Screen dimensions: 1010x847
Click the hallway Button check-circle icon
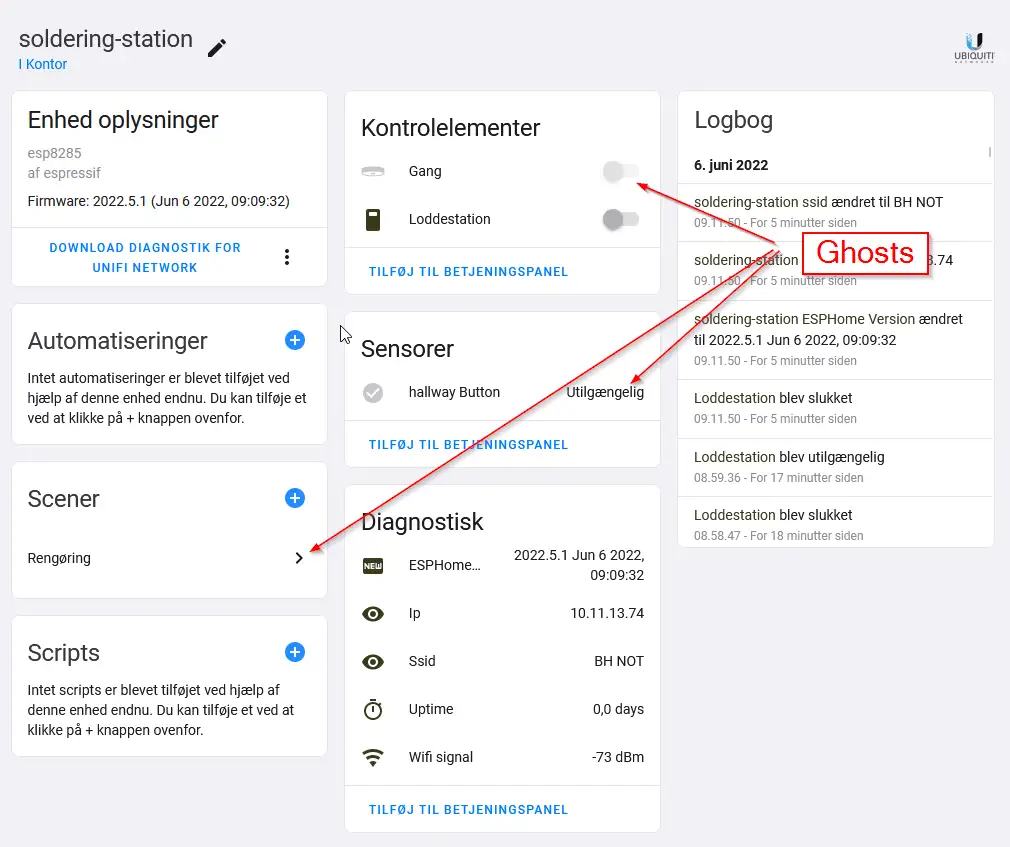tap(373, 392)
